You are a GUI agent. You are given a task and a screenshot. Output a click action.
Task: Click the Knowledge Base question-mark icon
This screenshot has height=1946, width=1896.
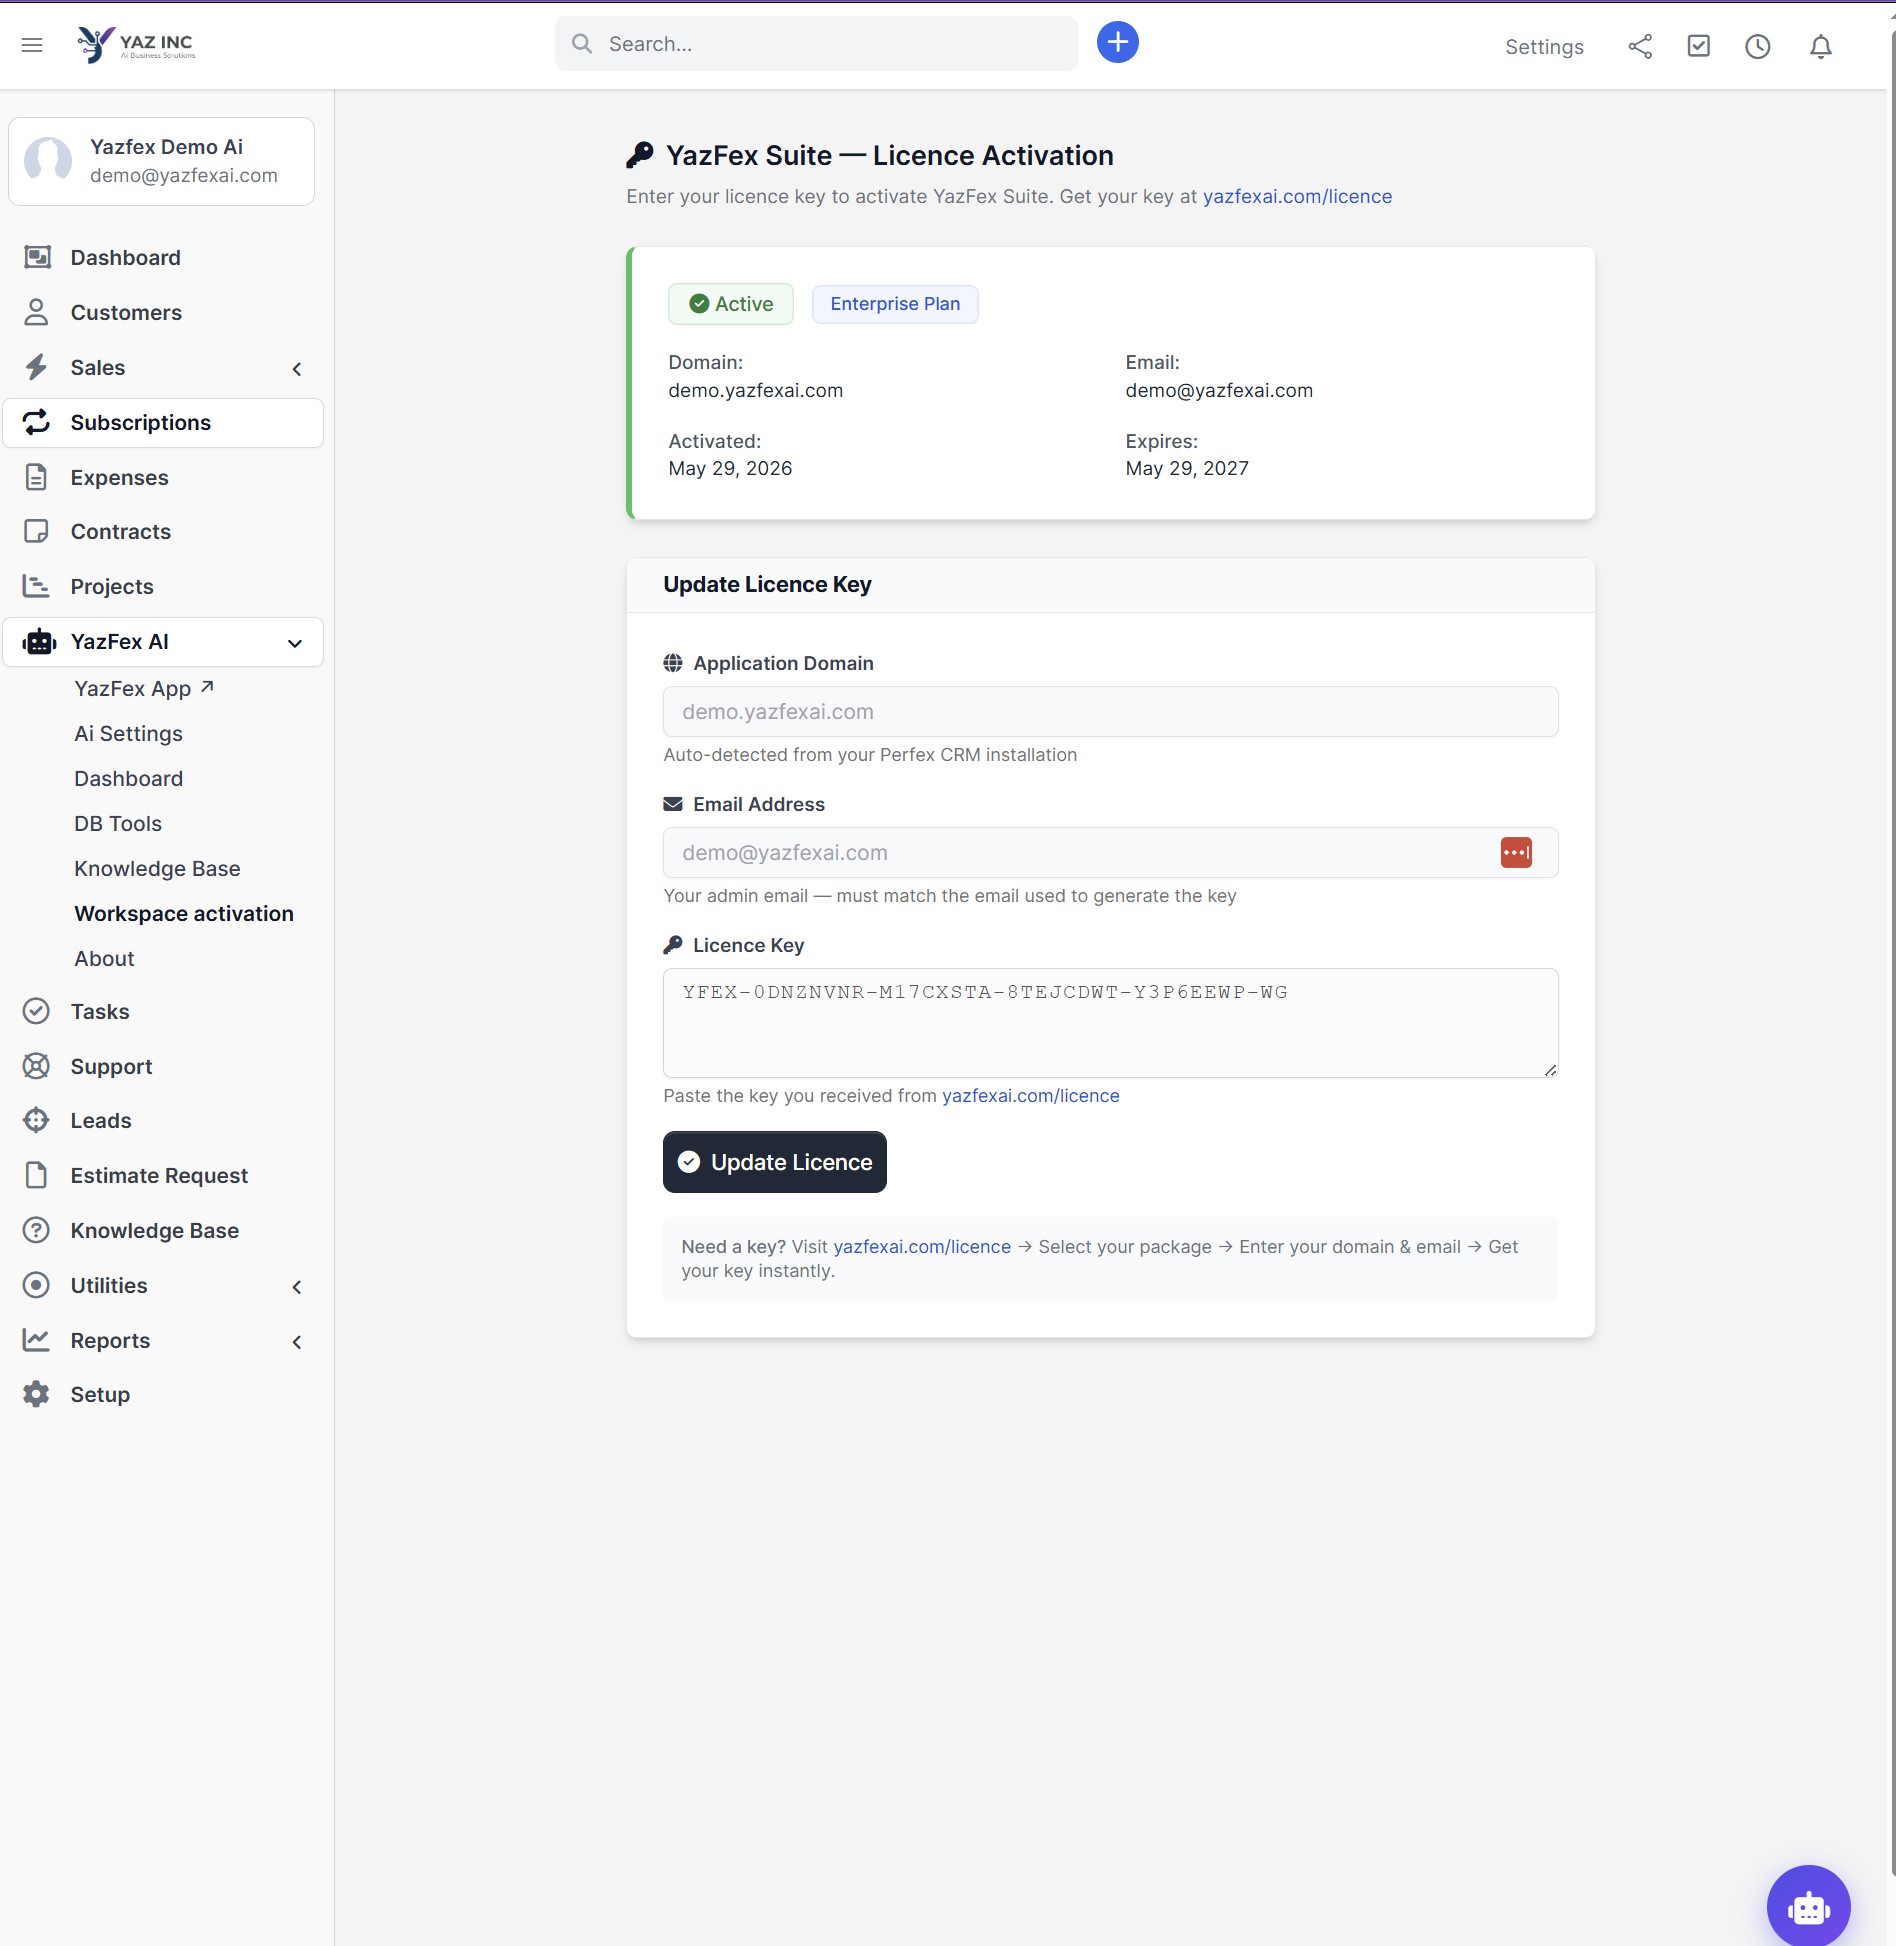point(36,1231)
